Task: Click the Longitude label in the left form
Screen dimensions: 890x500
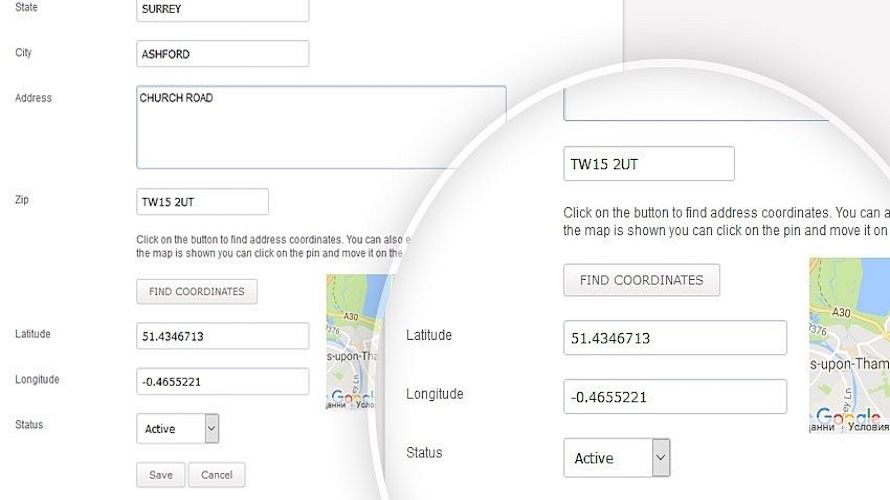Action: coord(37,379)
